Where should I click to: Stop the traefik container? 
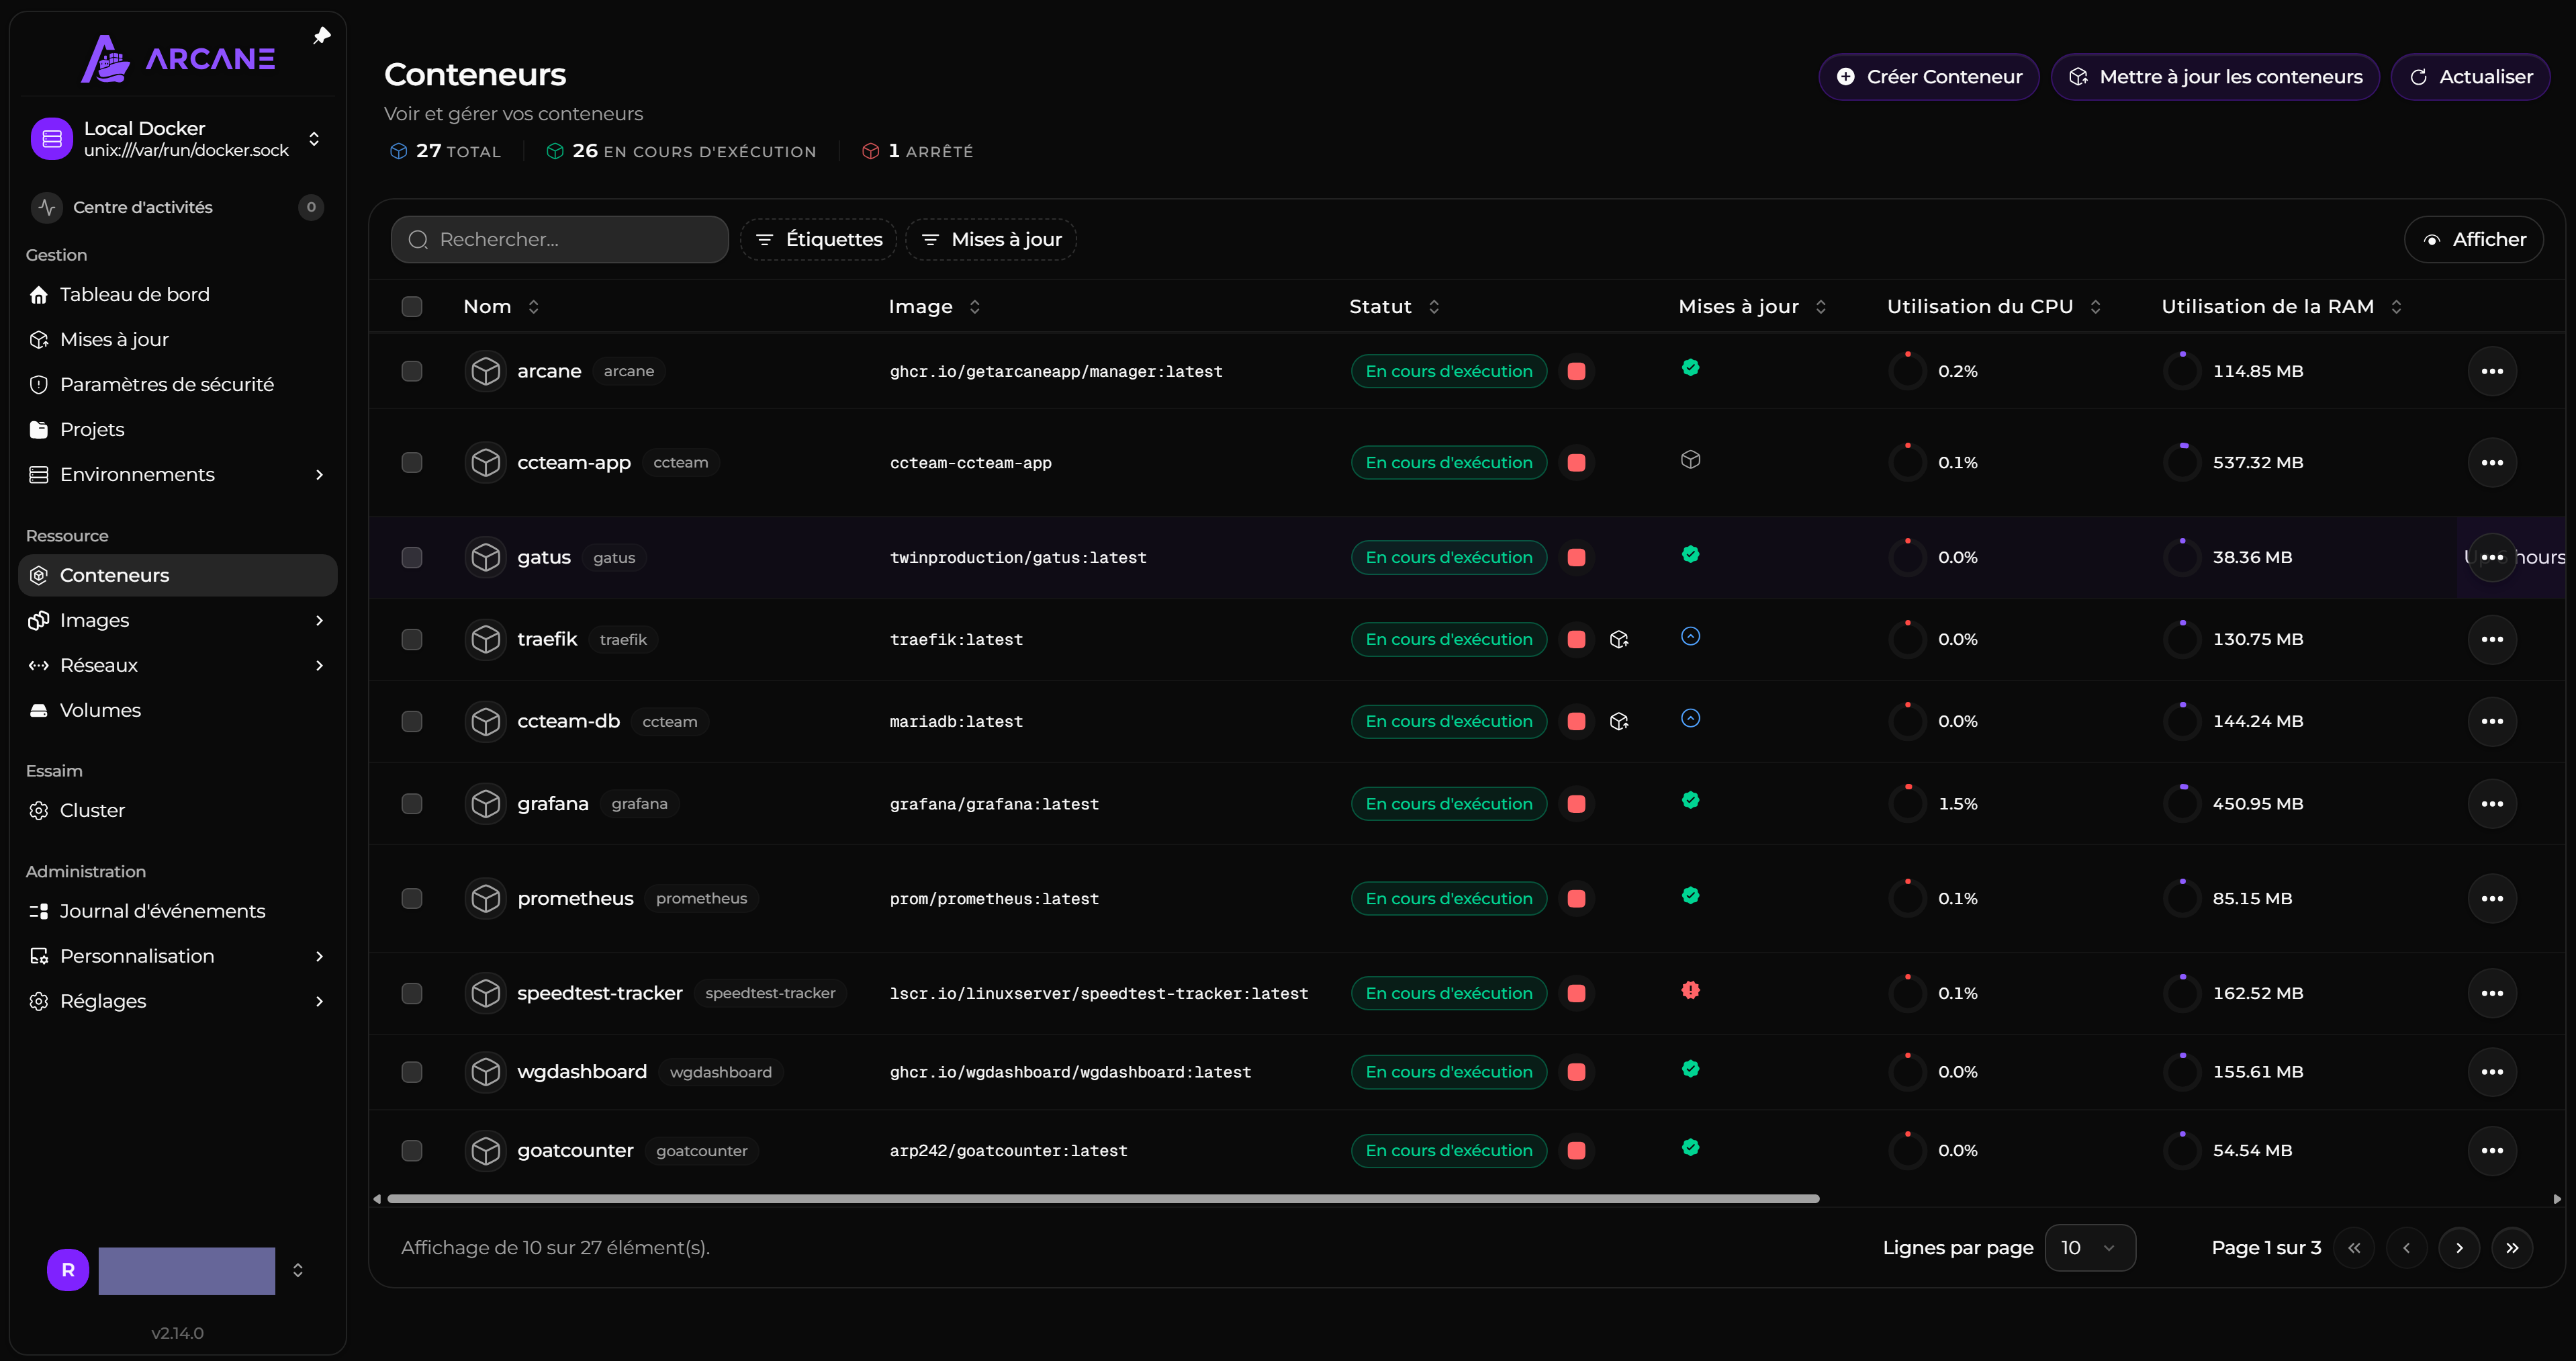click(x=1576, y=639)
